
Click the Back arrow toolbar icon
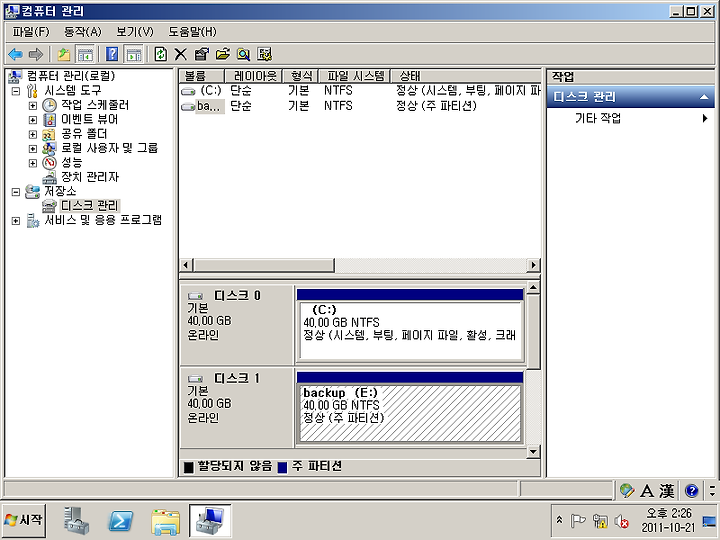15,54
